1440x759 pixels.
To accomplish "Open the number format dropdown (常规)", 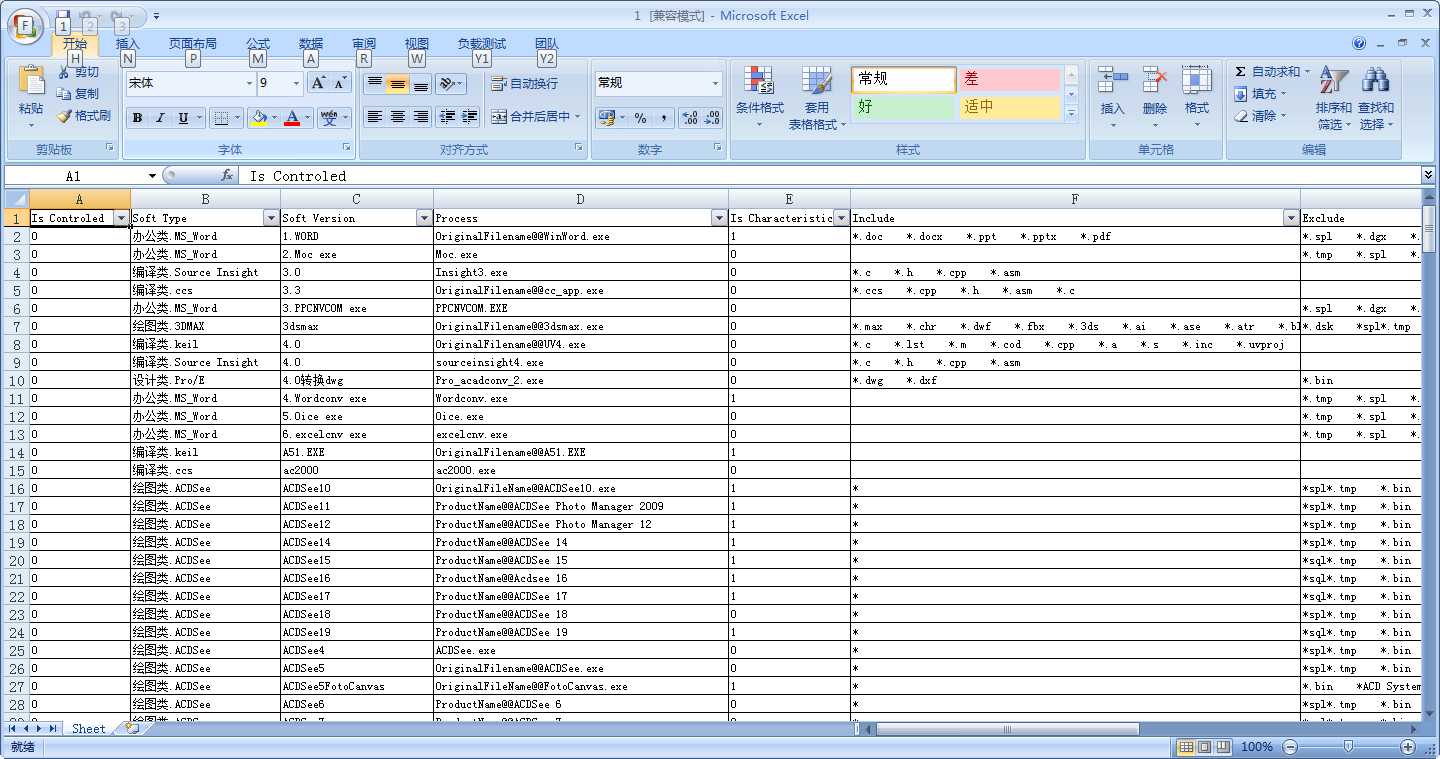I will click(x=715, y=83).
